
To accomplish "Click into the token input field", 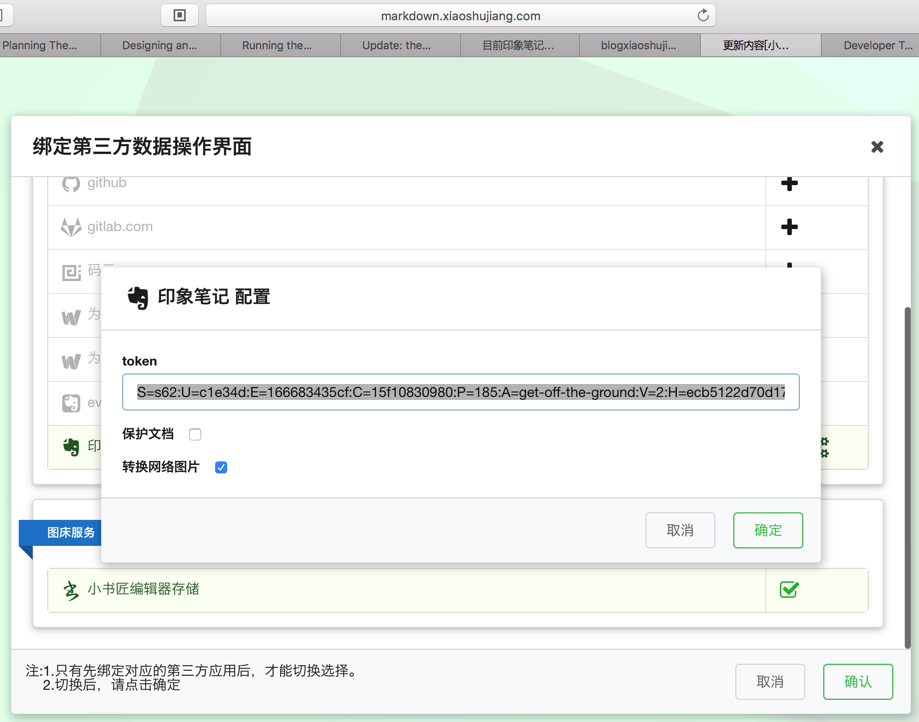I will tap(461, 392).
